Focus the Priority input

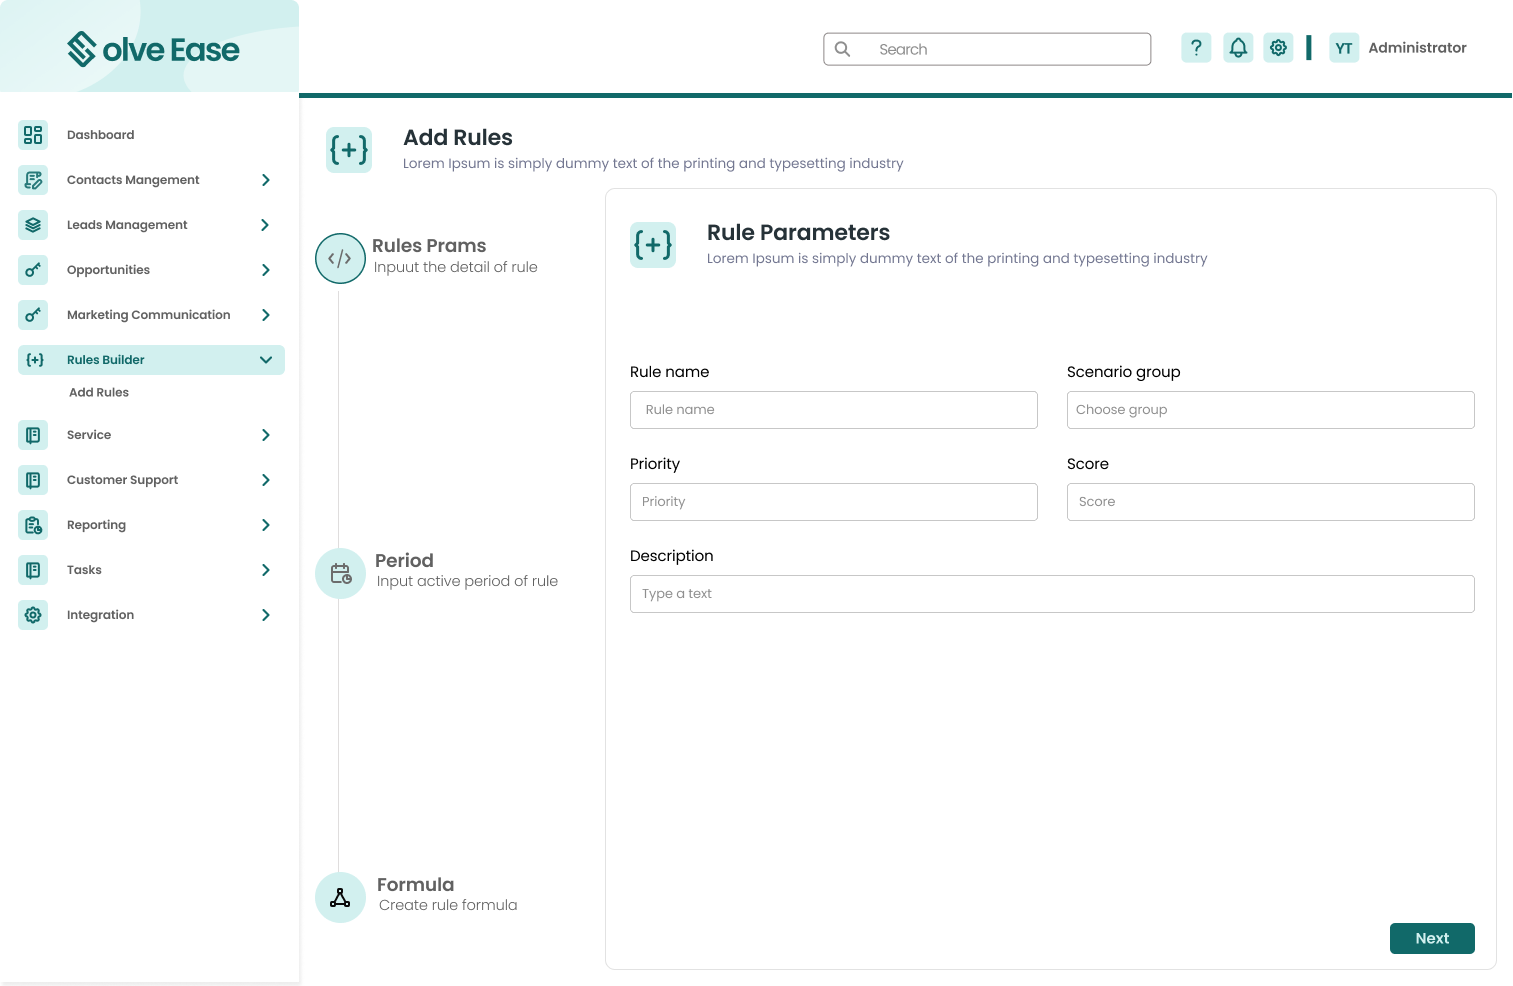click(833, 502)
